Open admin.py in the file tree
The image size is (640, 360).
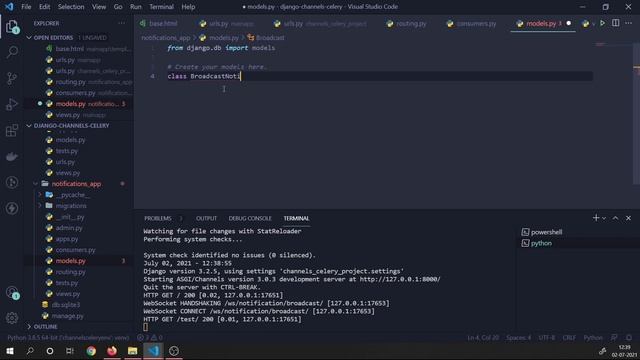[x=69, y=228]
